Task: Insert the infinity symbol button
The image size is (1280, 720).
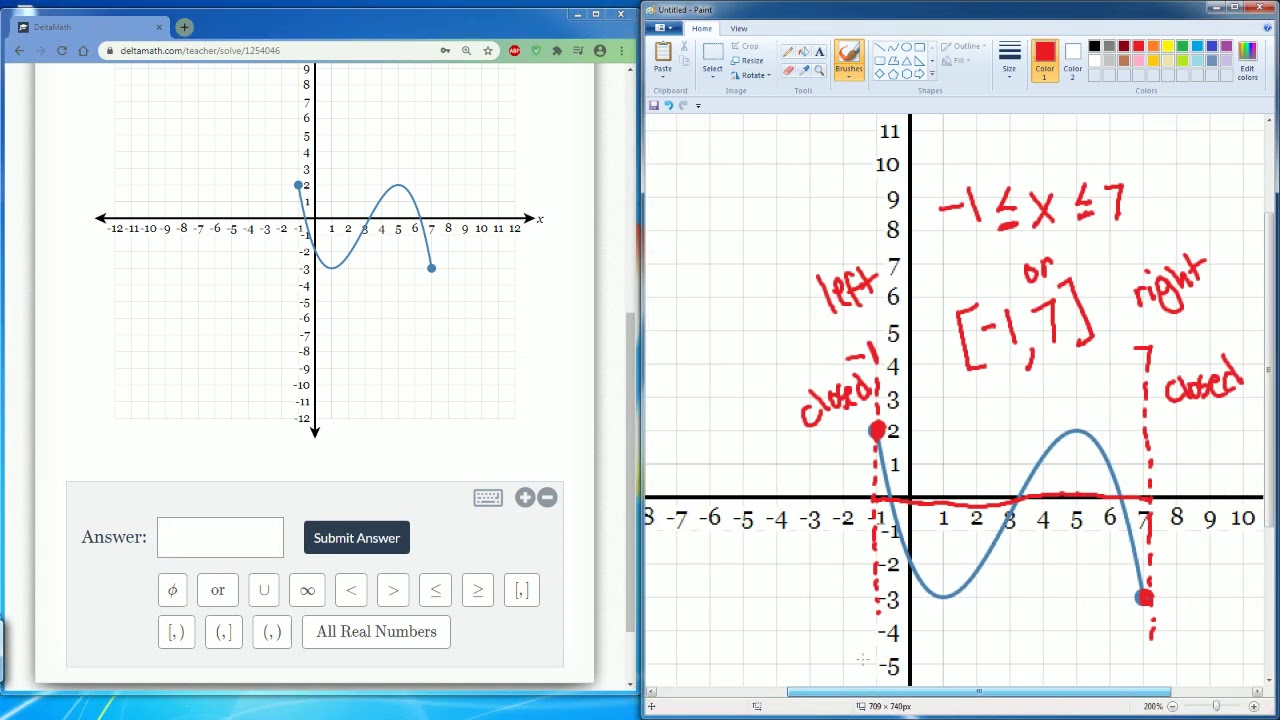Action: [x=307, y=590]
